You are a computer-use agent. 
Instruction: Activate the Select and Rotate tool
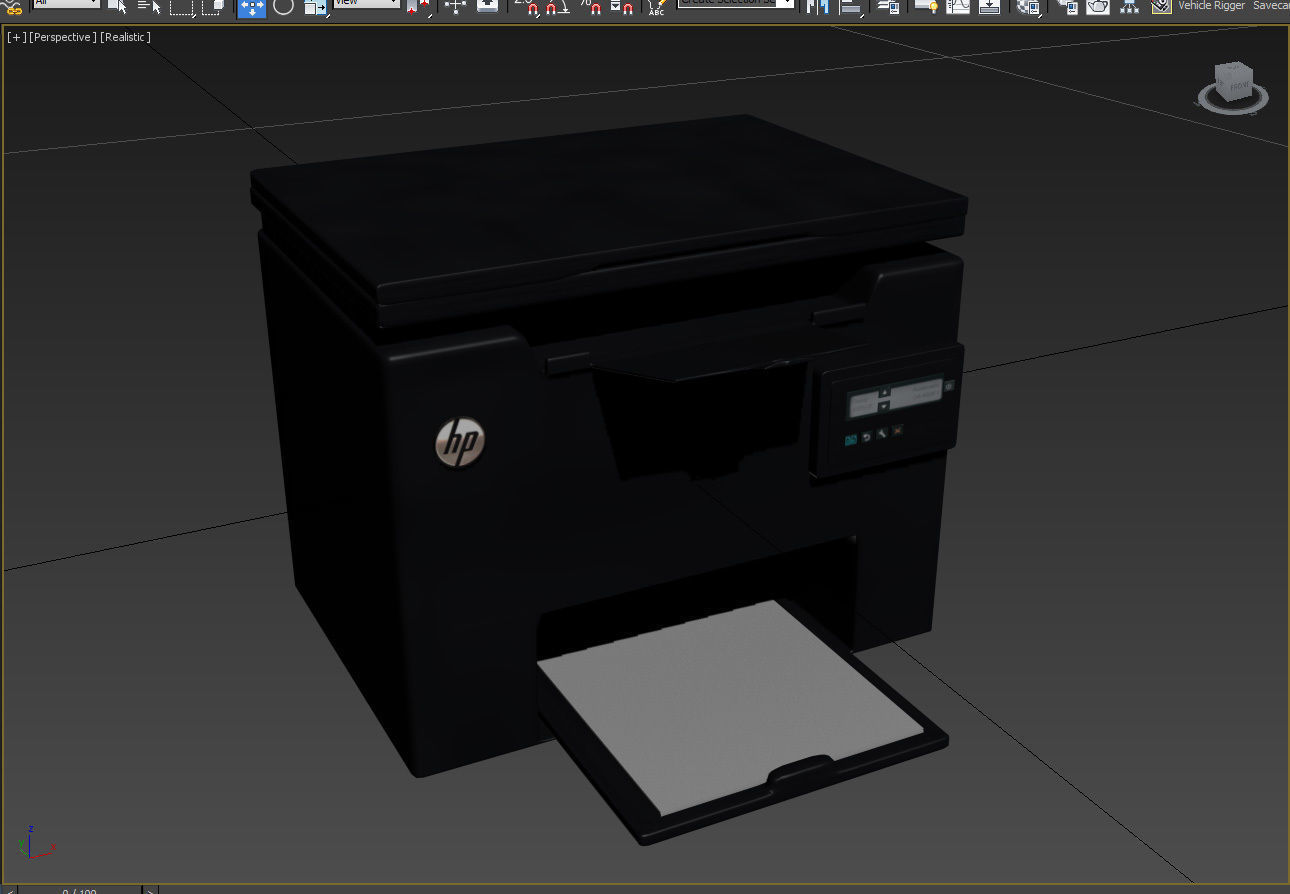click(x=284, y=6)
